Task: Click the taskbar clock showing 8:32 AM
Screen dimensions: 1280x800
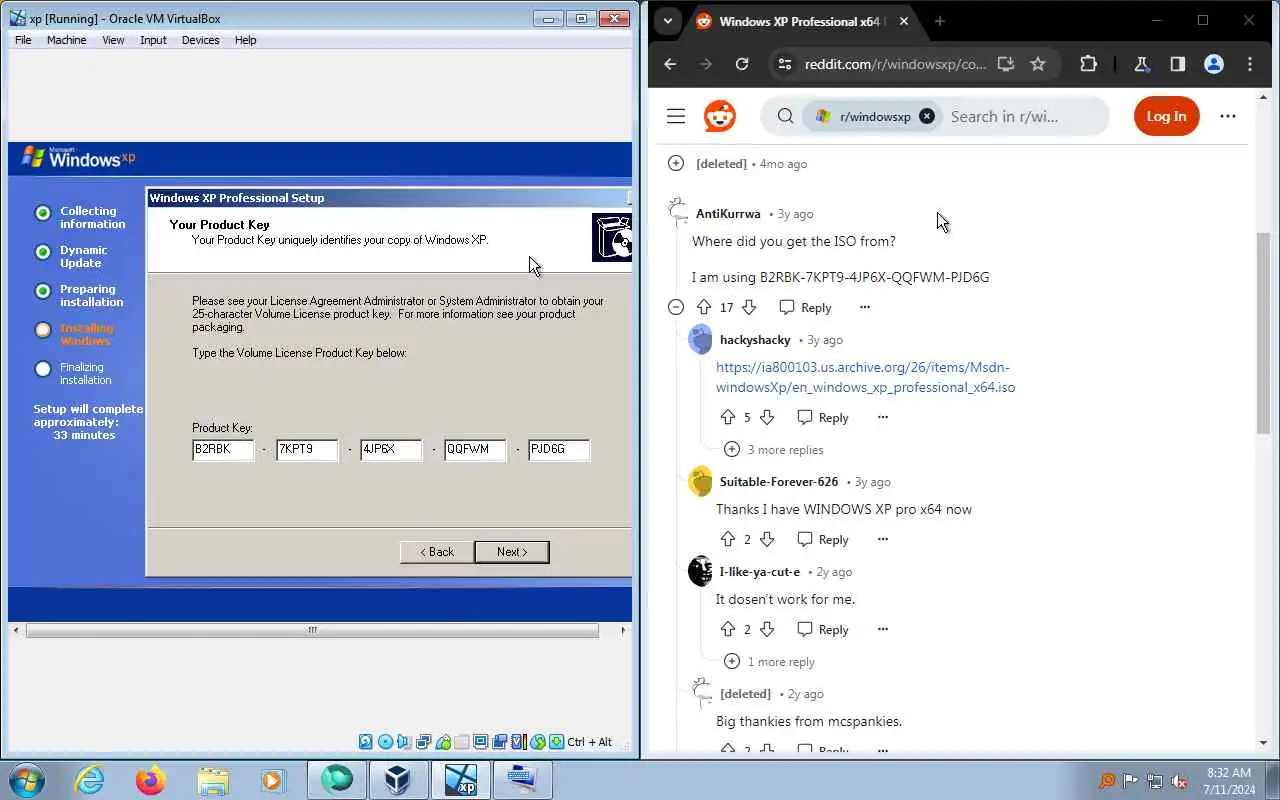Action: pos(1229,780)
